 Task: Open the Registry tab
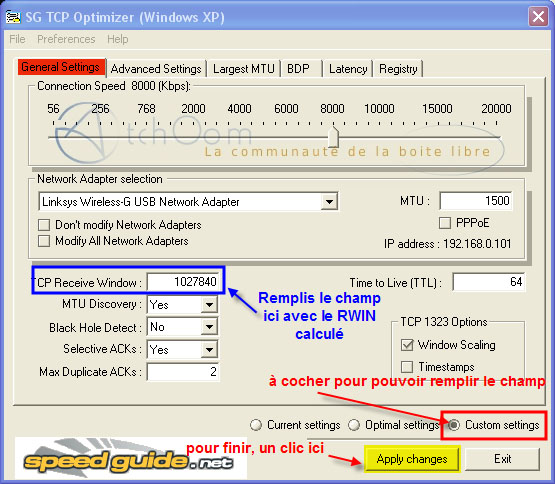click(398, 69)
